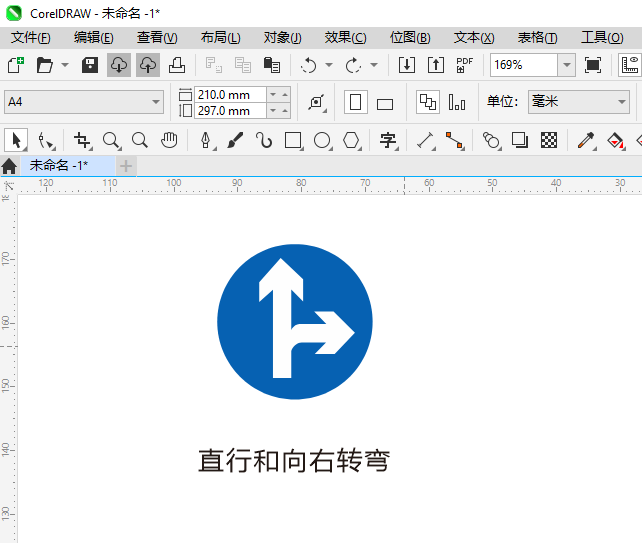Select the Ellipse tool

click(x=322, y=140)
